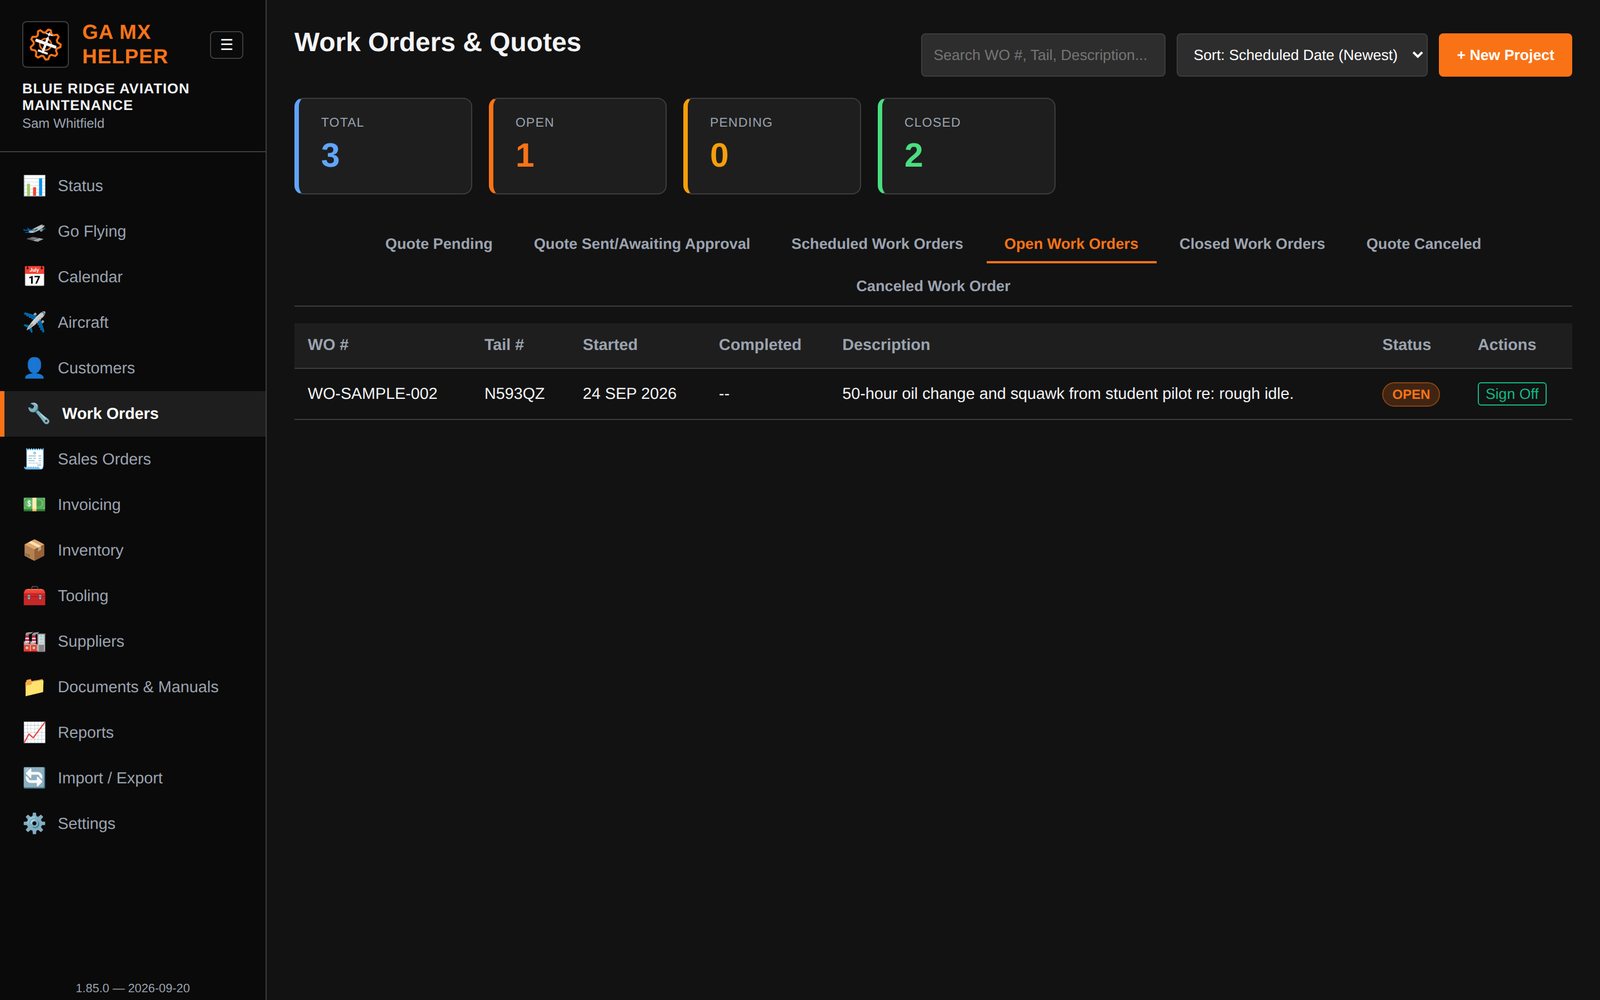Image resolution: width=1600 pixels, height=1000 pixels.
Task: Open the Settings gear icon
Action: pos(34,823)
